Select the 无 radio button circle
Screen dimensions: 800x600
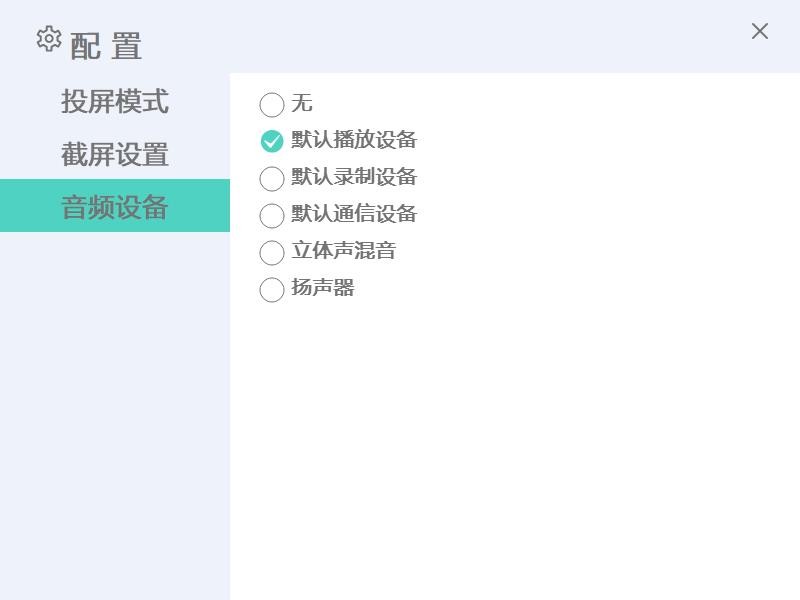coord(272,104)
